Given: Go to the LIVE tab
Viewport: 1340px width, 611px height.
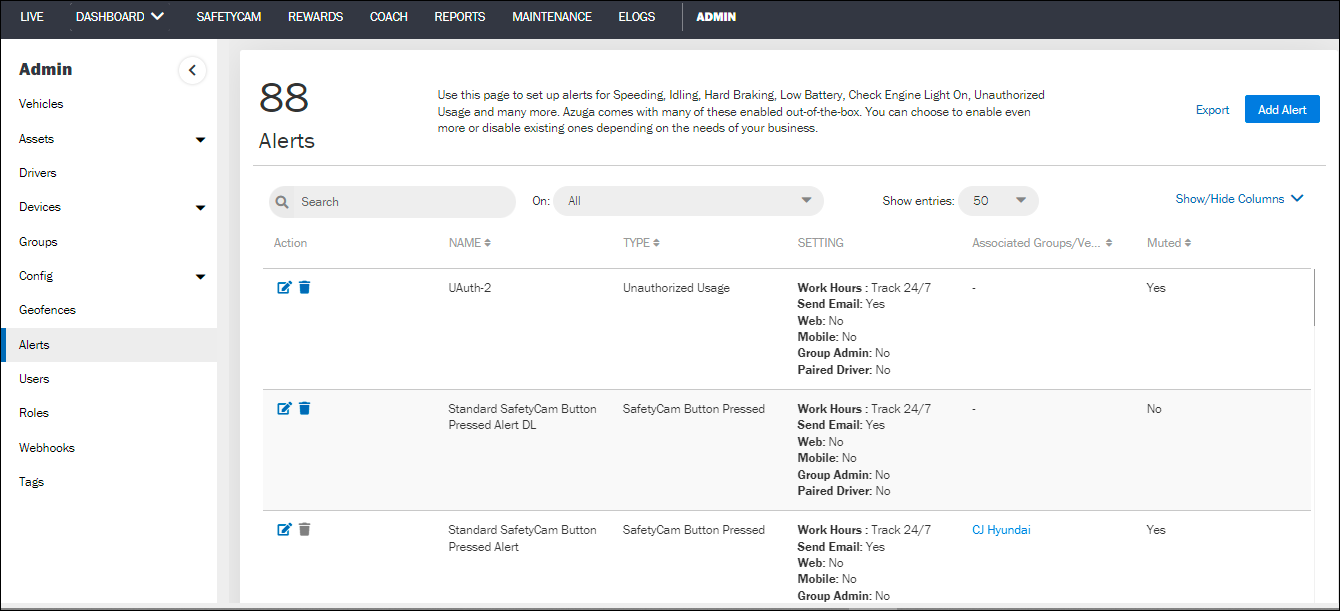Looking at the screenshot, I should click(32, 17).
